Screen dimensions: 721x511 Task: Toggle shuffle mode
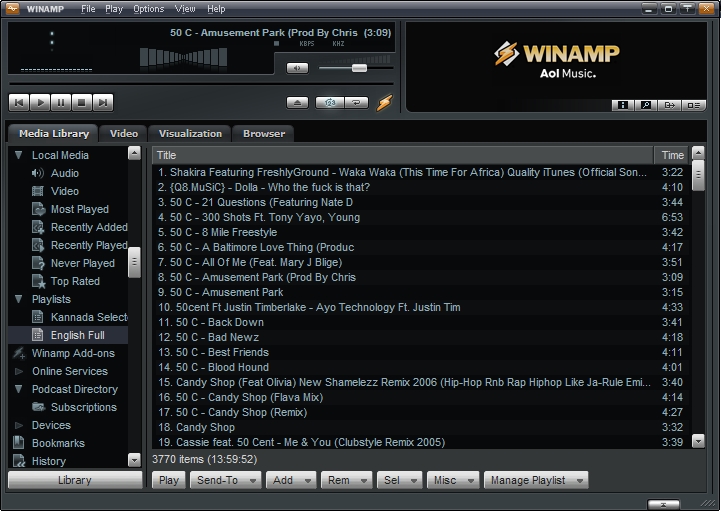(329, 102)
